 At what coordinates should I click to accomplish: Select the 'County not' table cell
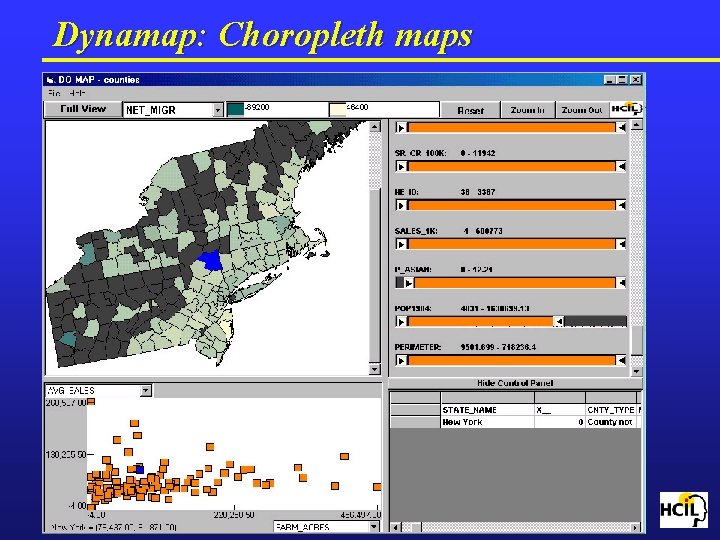click(x=611, y=422)
